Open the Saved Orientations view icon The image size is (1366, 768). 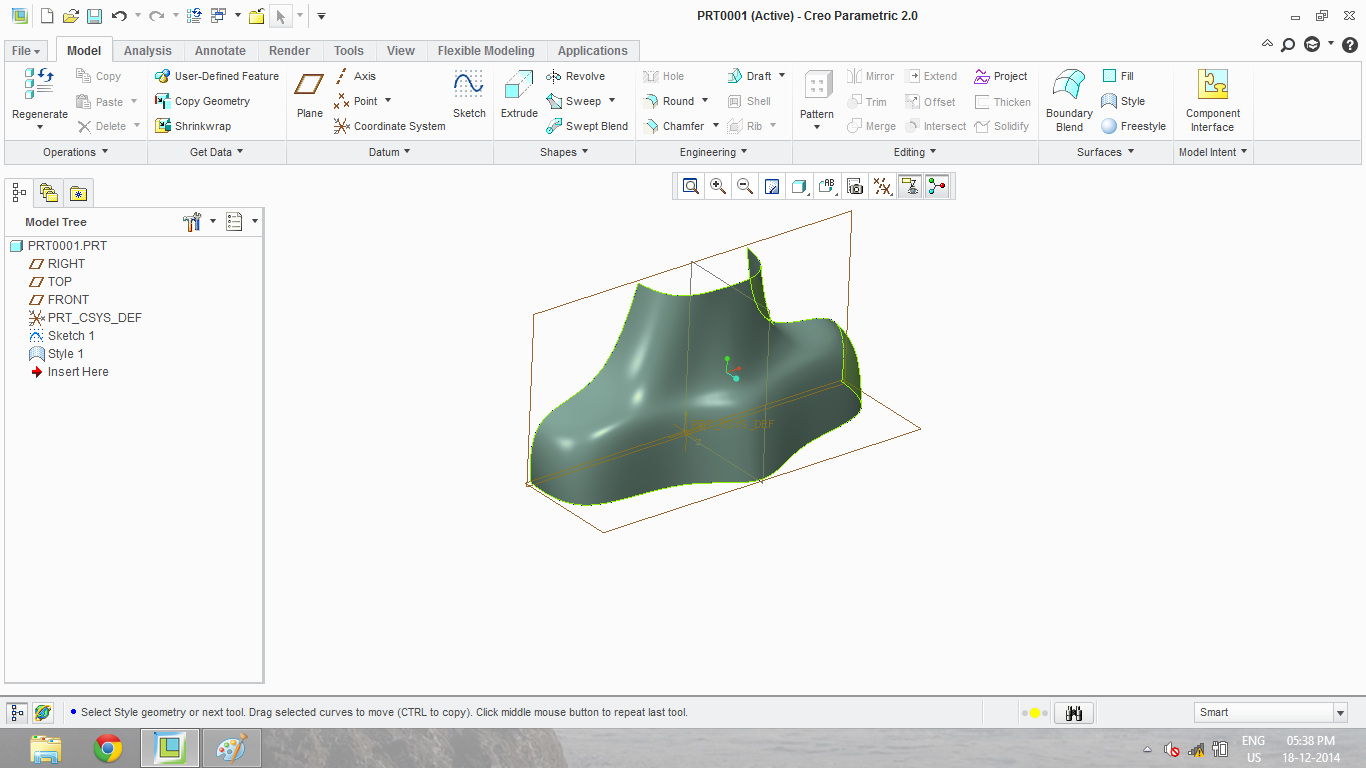pyautogui.click(x=827, y=186)
